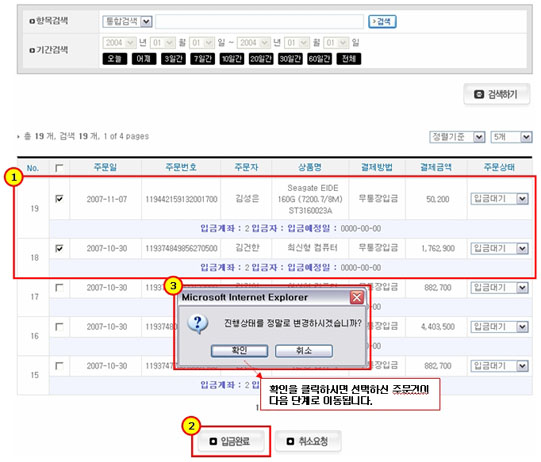Select the 오늘 today period filter
Viewport: 541px width, 462px height.
point(115,59)
